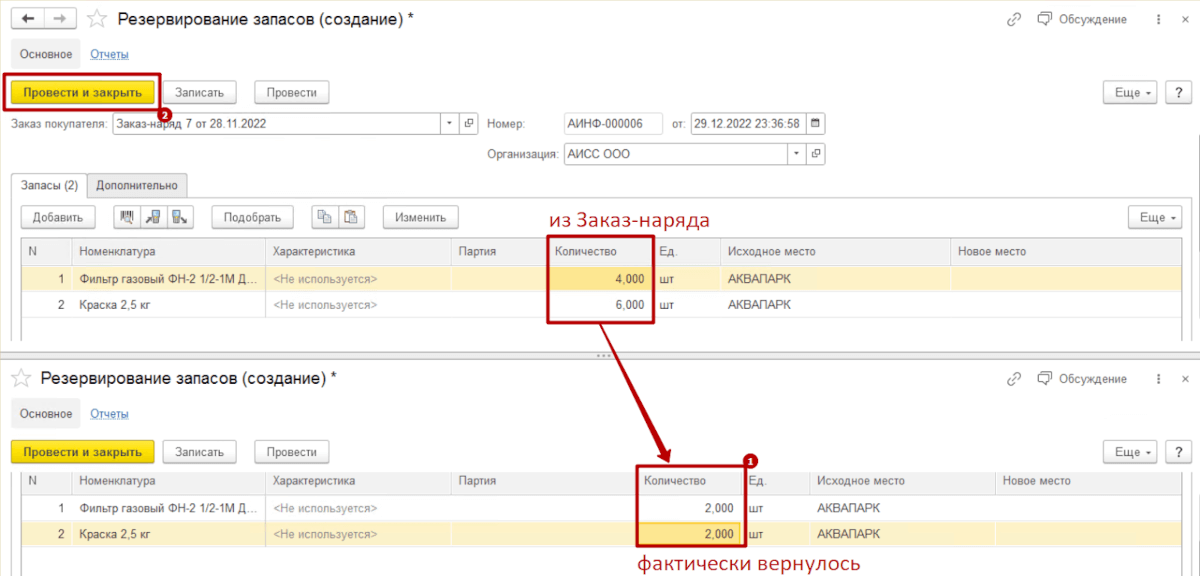Image resolution: width=1200 pixels, height=576 pixels.
Task: Click the paste rows clipboard icon
Action: pos(351,217)
